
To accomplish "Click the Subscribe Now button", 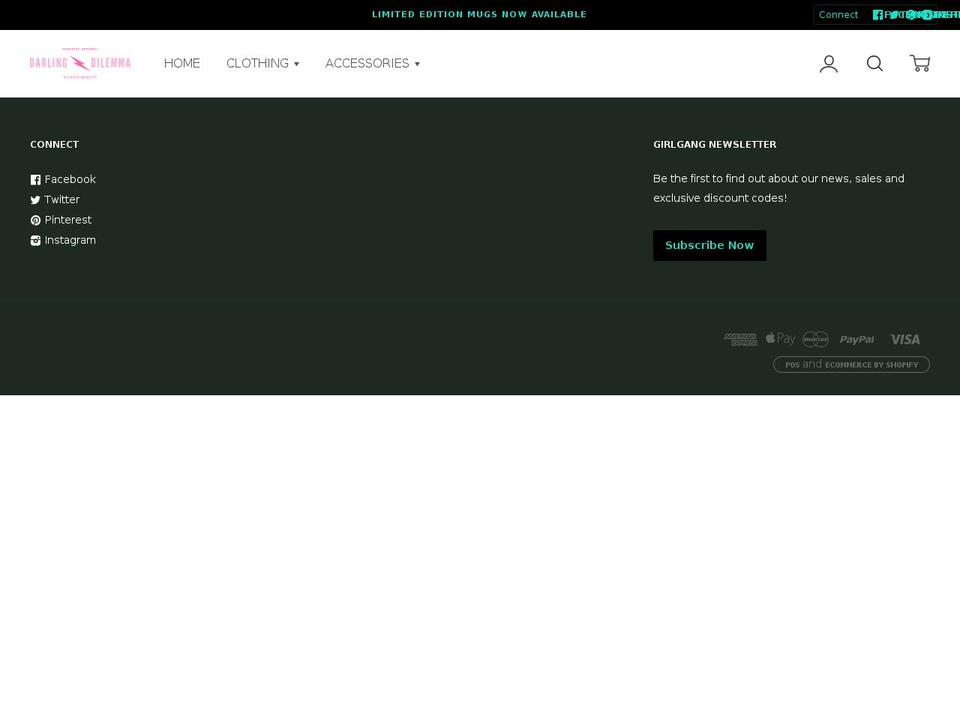I will pyautogui.click(x=710, y=246).
